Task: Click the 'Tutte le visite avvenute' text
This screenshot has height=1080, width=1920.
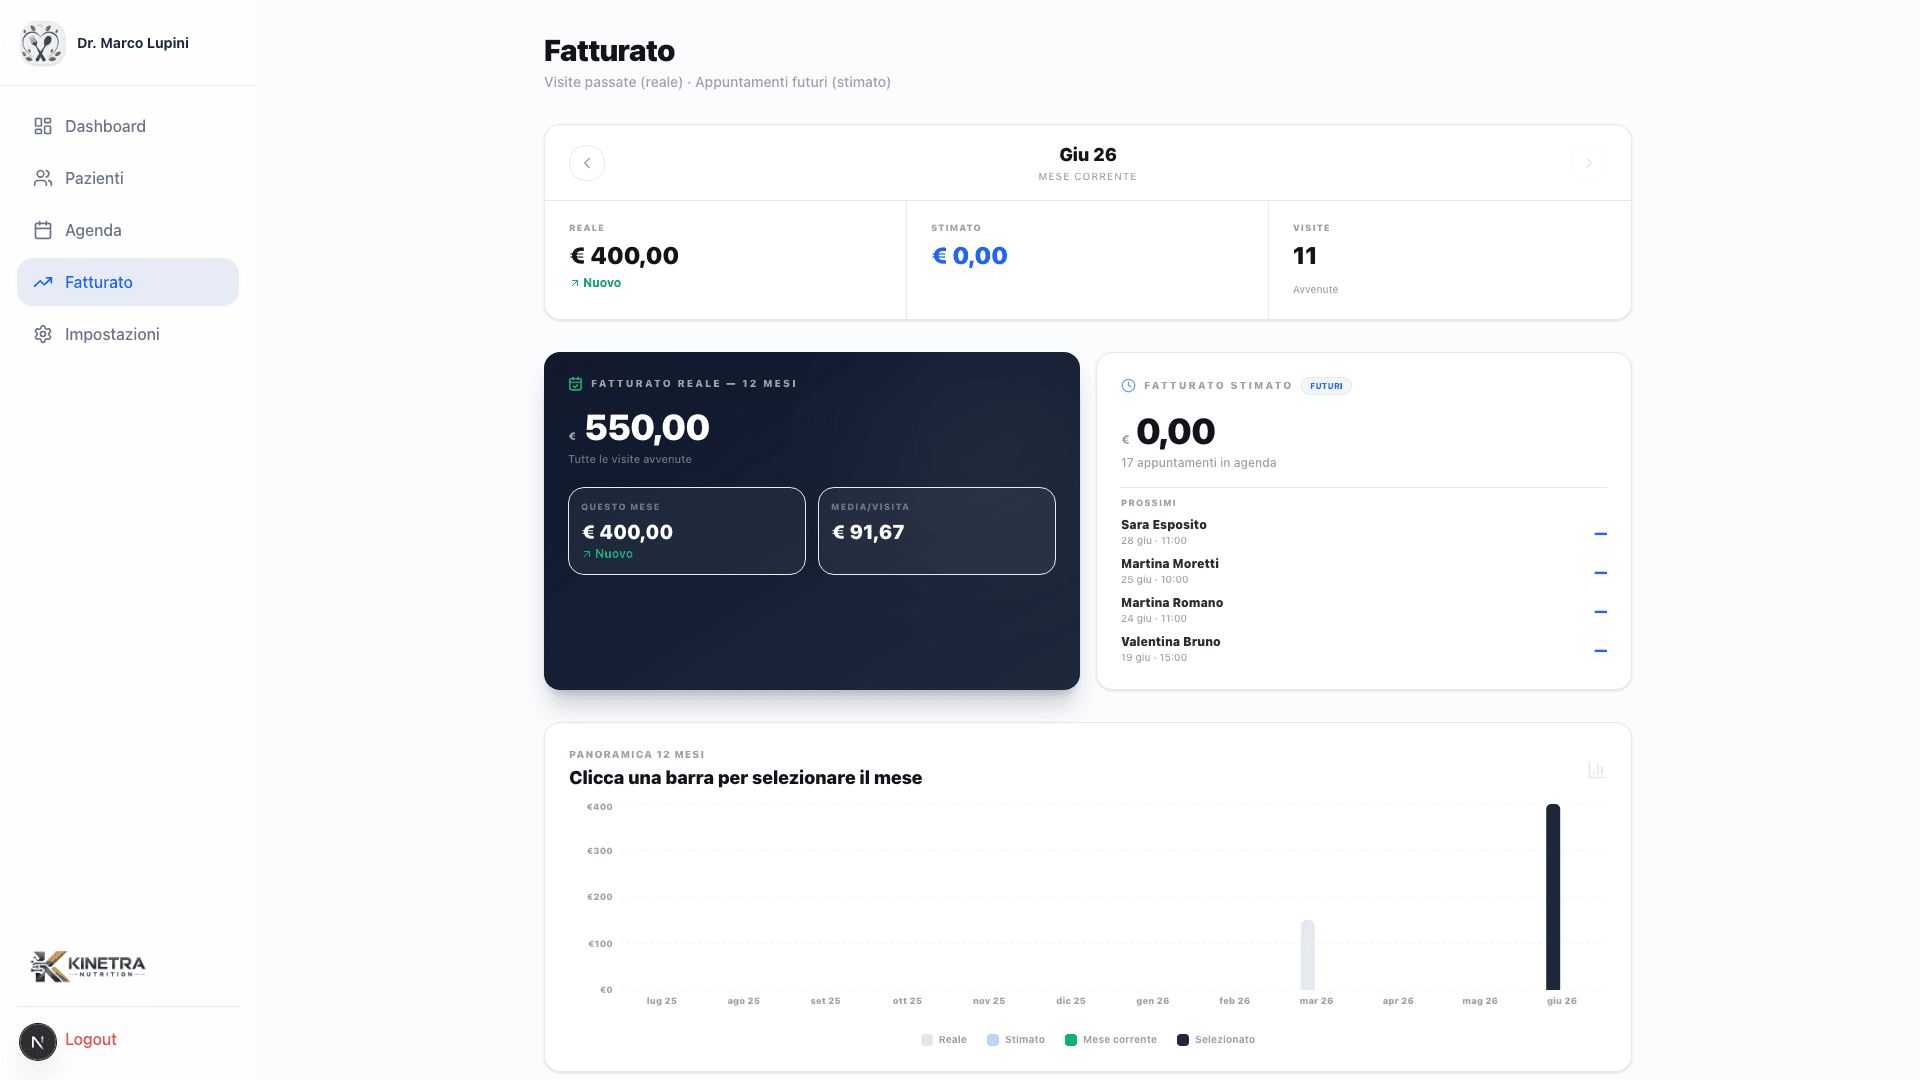Action: 630,460
